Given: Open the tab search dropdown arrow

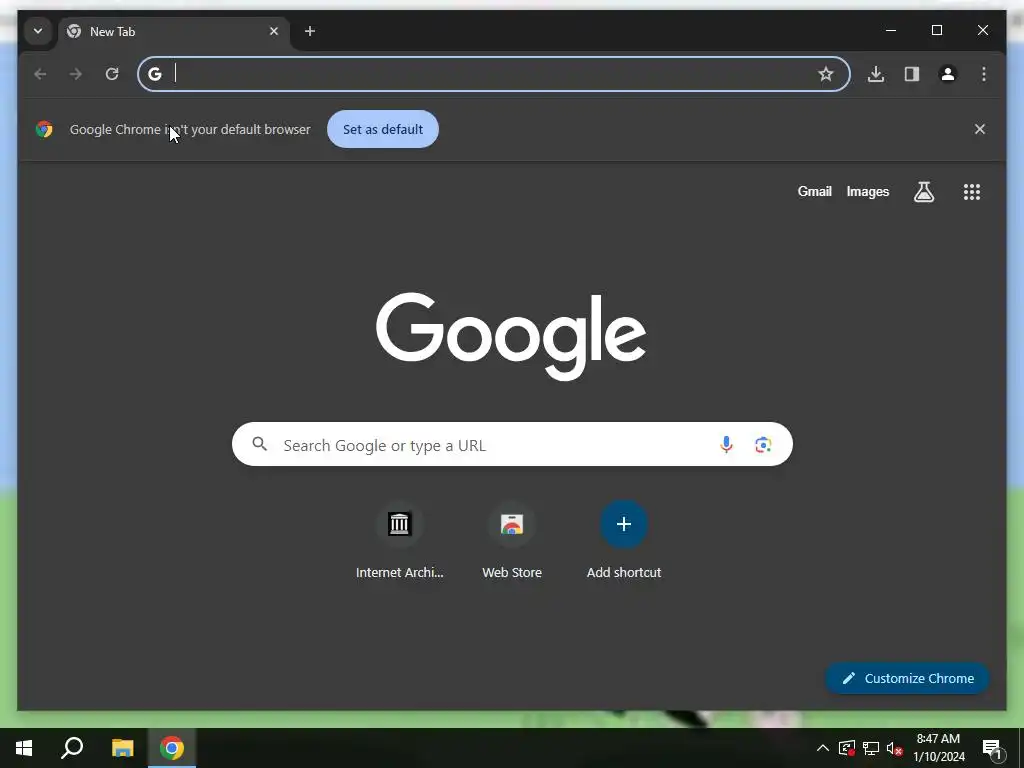Looking at the screenshot, I should point(38,31).
